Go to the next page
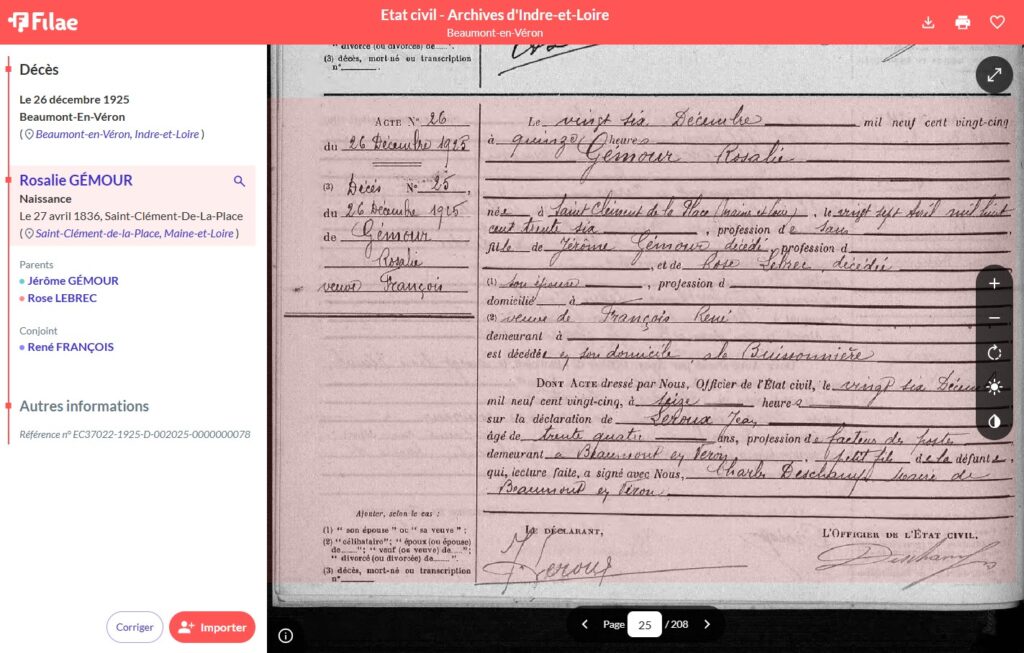This screenshot has height=653, width=1024. click(707, 625)
